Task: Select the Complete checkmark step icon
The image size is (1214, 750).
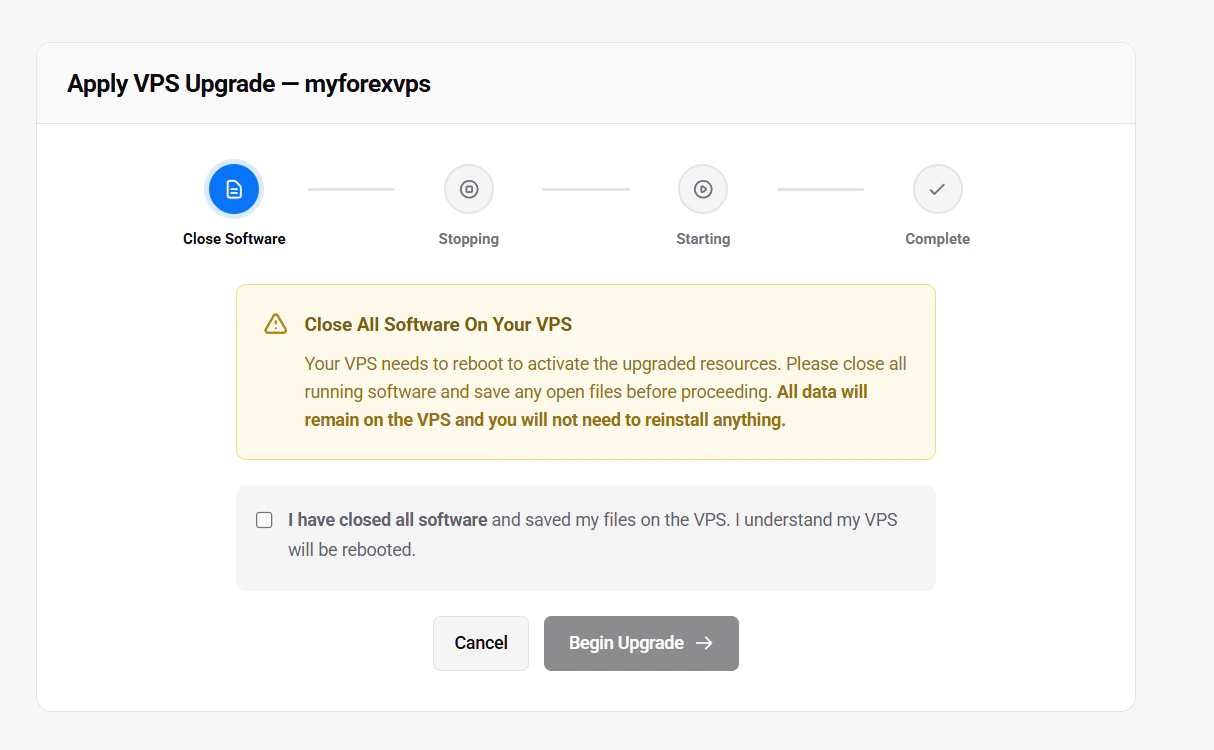Action: tap(937, 188)
